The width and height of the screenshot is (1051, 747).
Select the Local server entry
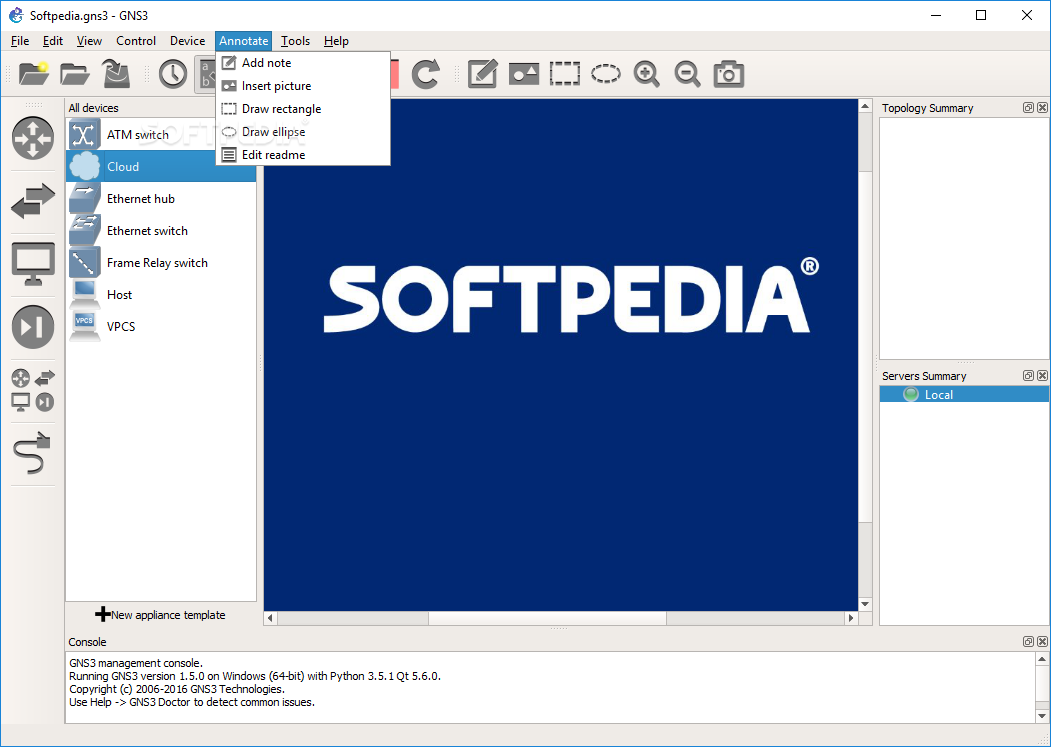point(964,395)
